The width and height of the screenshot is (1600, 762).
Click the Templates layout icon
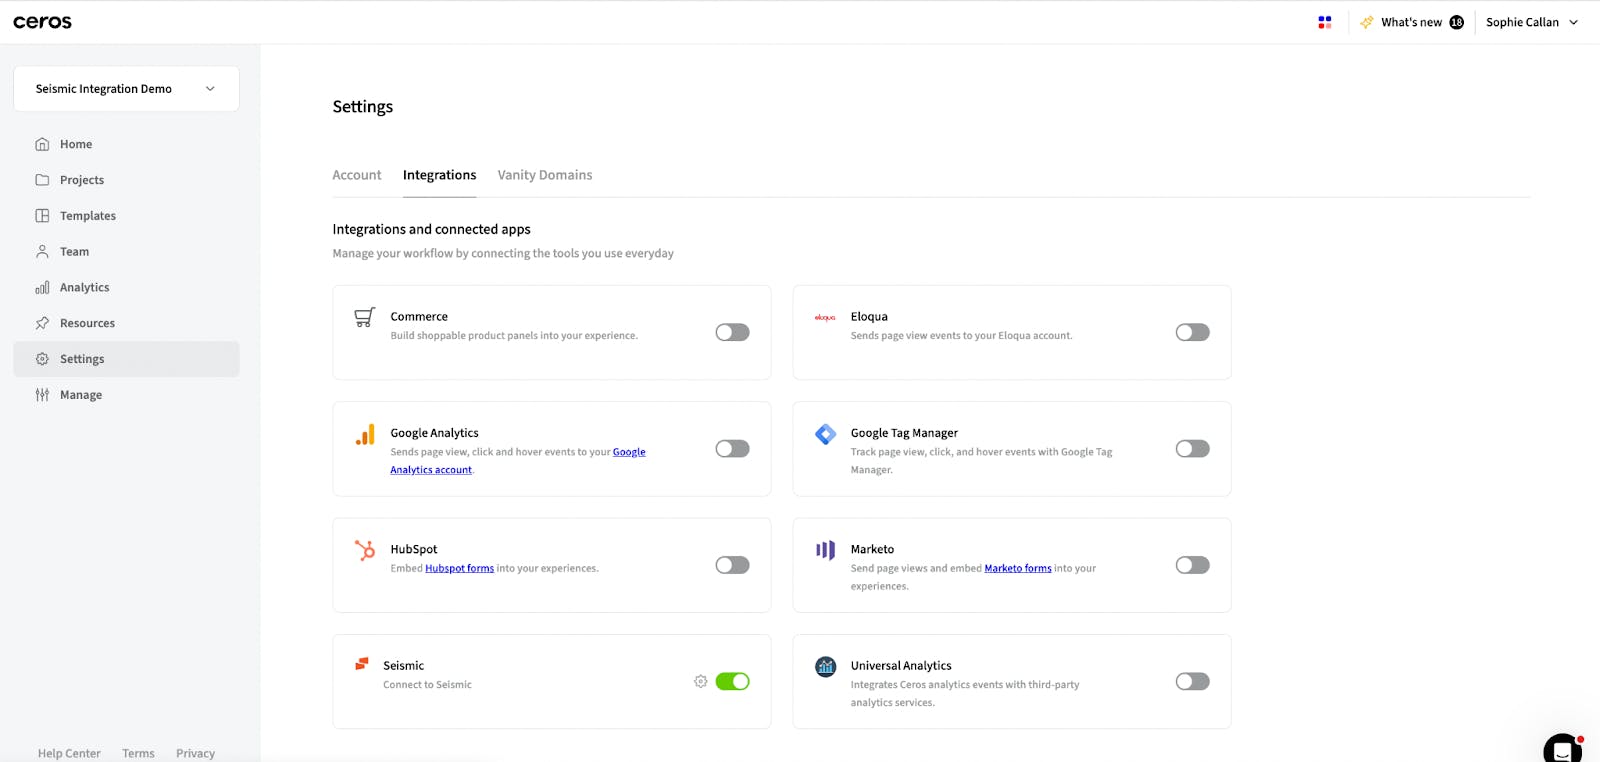coord(42,216)
